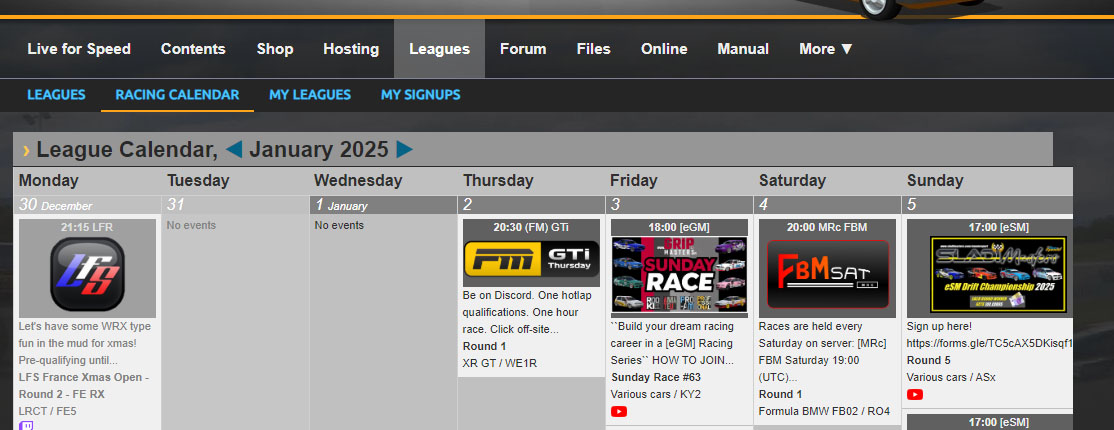This screenshot has height=430, width=1114.
Task: Open LFS France Xmas Open Round 2 link
Action: click(x=84, y=386)
